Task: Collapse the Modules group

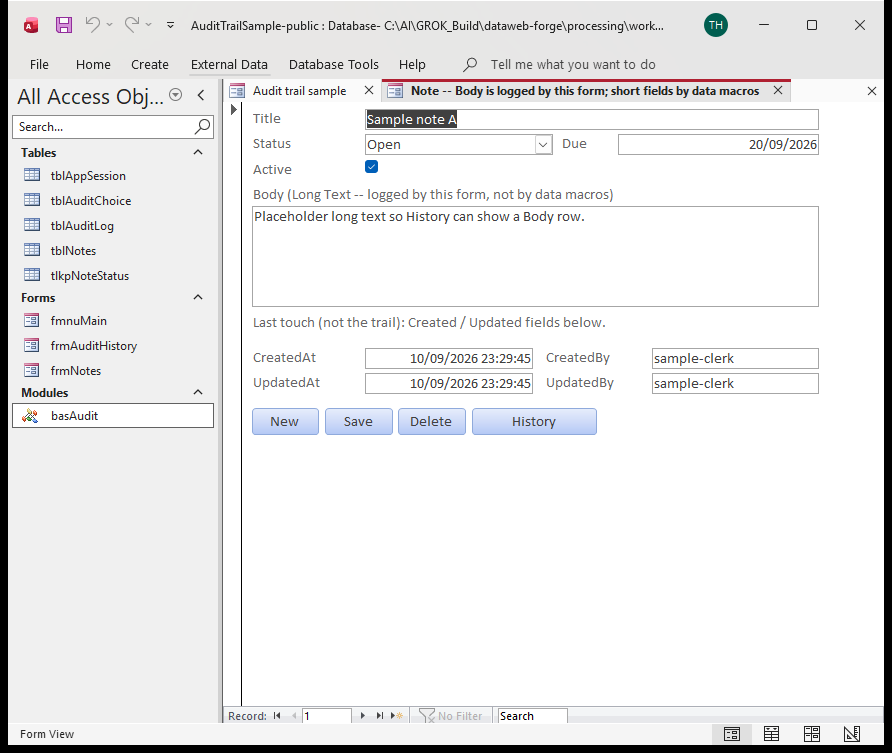Action: click(198, 392)
